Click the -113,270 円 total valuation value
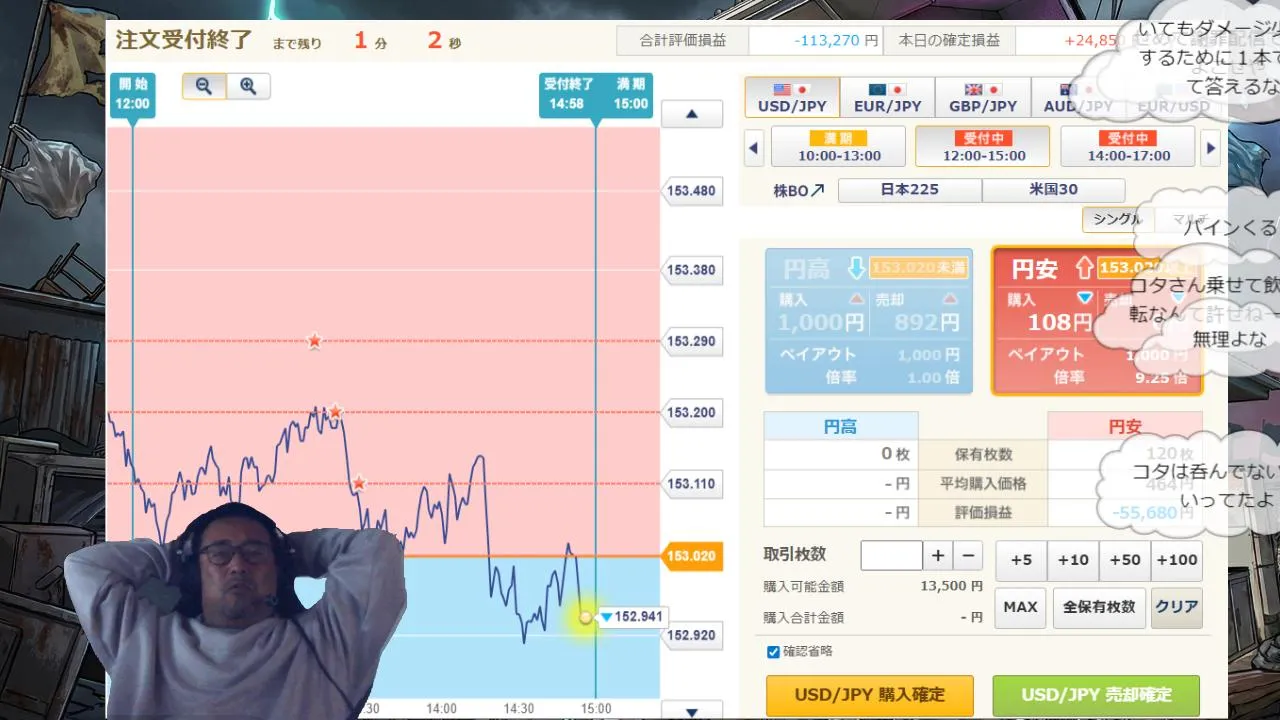The width and height of the screenshot is (1280, 720). coord(836,41)
